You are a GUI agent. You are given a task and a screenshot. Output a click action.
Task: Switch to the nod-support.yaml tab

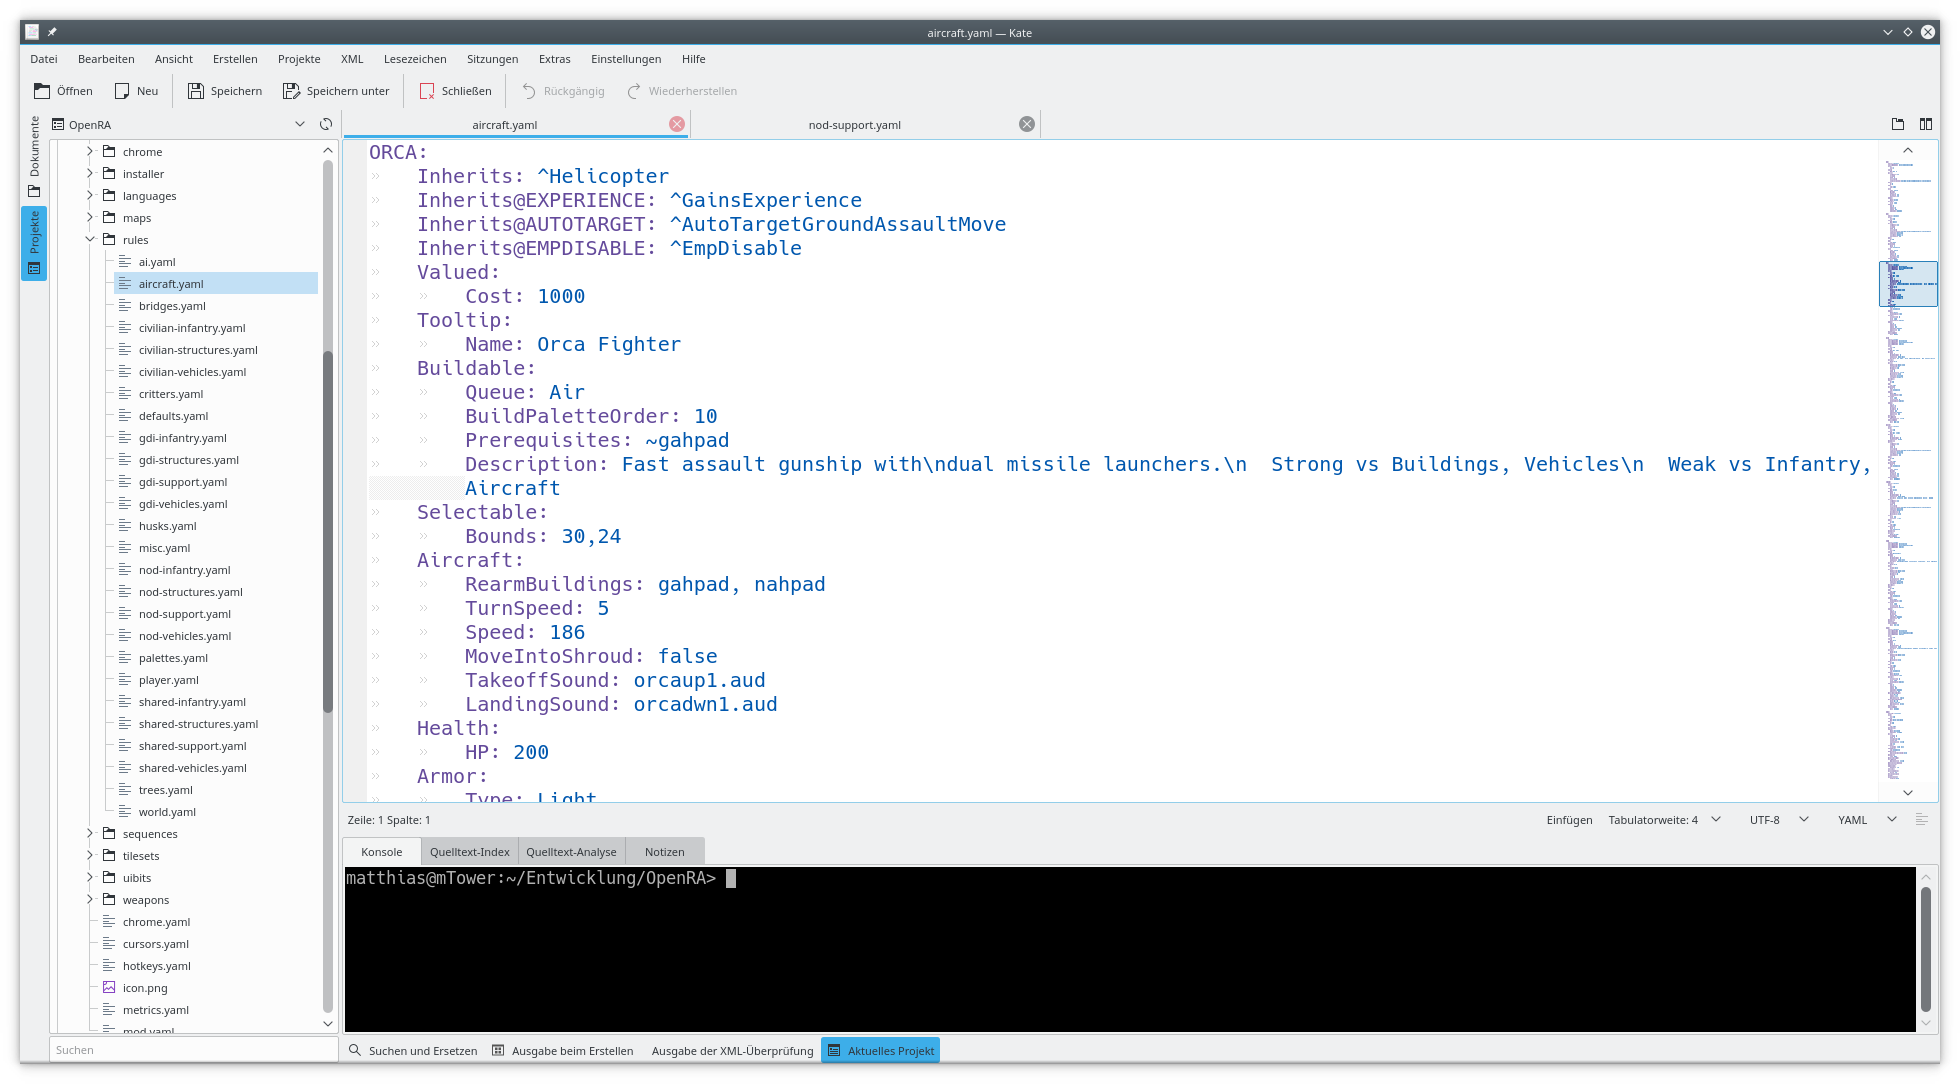[x=854, y=125]
